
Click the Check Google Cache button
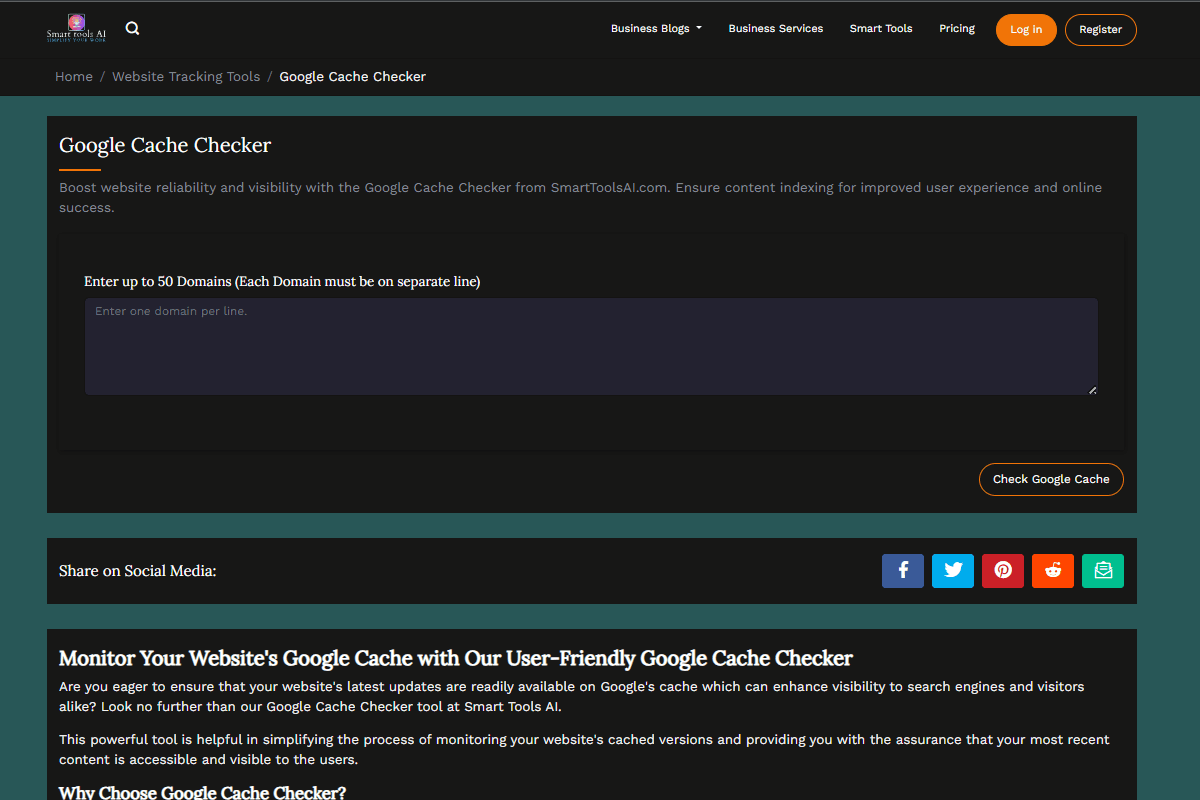(x=1051, y=479)
